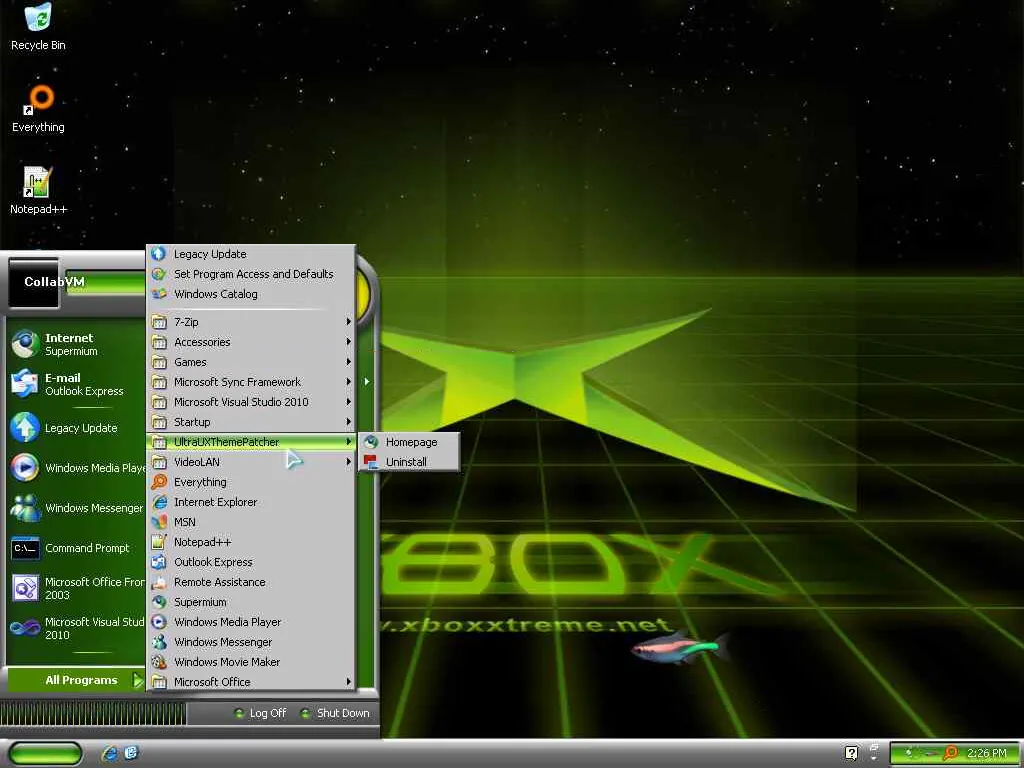Expand the Accessories folder submenu
This screenshot has height=768, width=1024.
[x=251, y=342]
